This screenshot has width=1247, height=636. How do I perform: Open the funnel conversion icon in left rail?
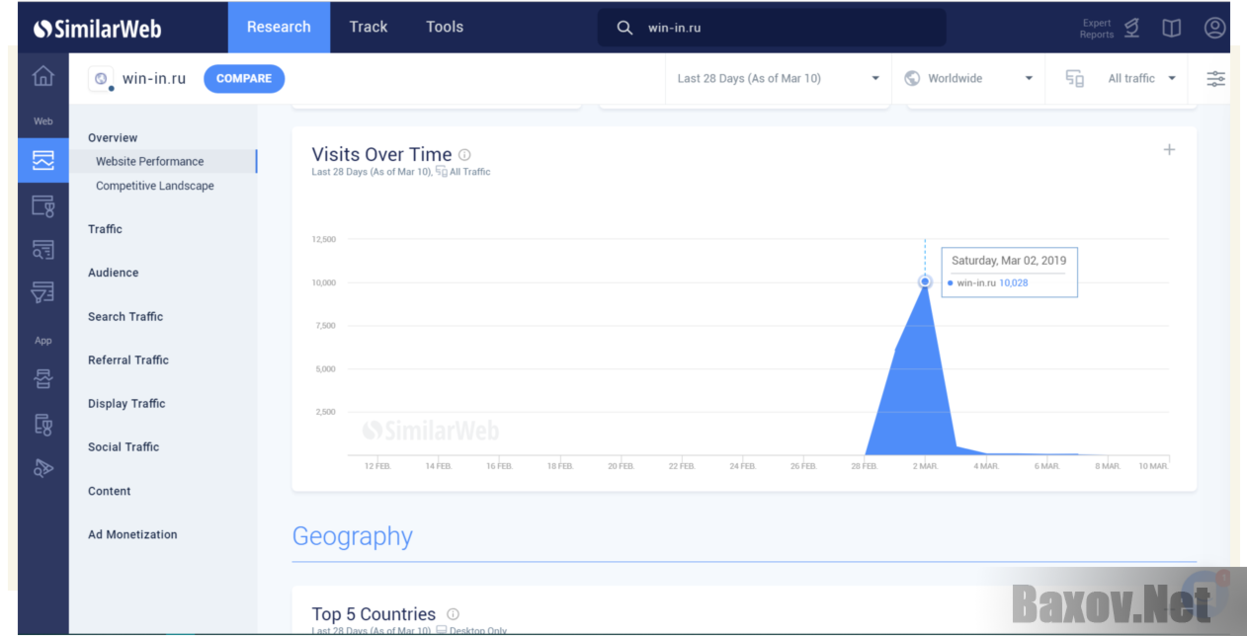(43, 293)
